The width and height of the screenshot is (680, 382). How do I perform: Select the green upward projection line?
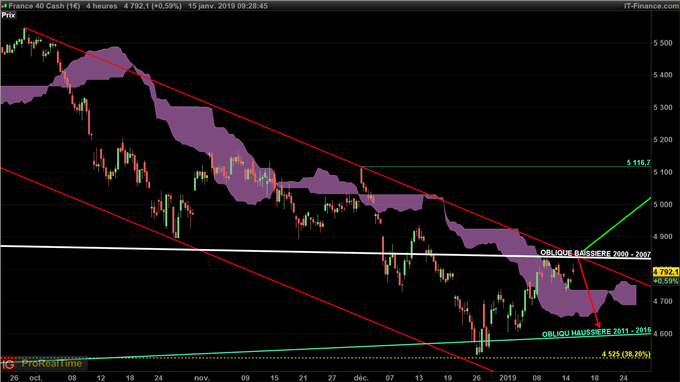pos(616,225)
